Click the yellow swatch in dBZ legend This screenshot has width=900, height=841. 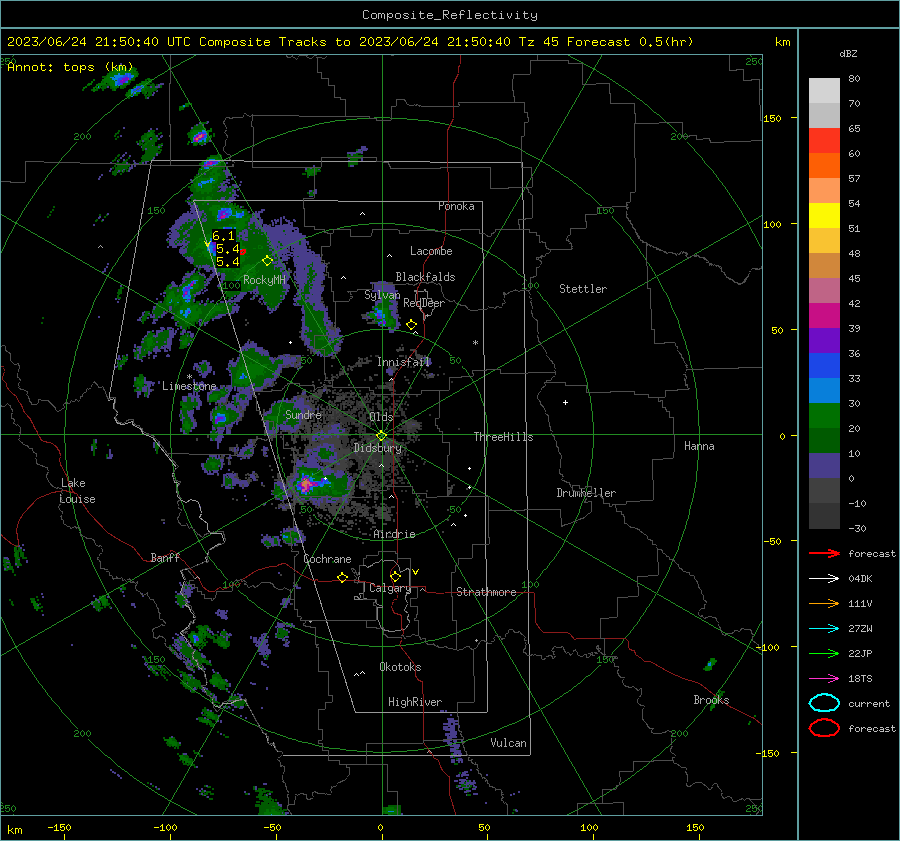(824, 216)
